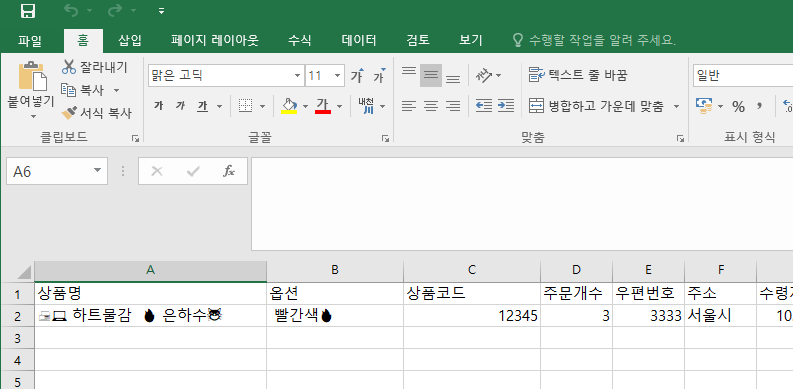Redo the last action
This screenshot has width=793, height=389.
(x=115, y=11)
